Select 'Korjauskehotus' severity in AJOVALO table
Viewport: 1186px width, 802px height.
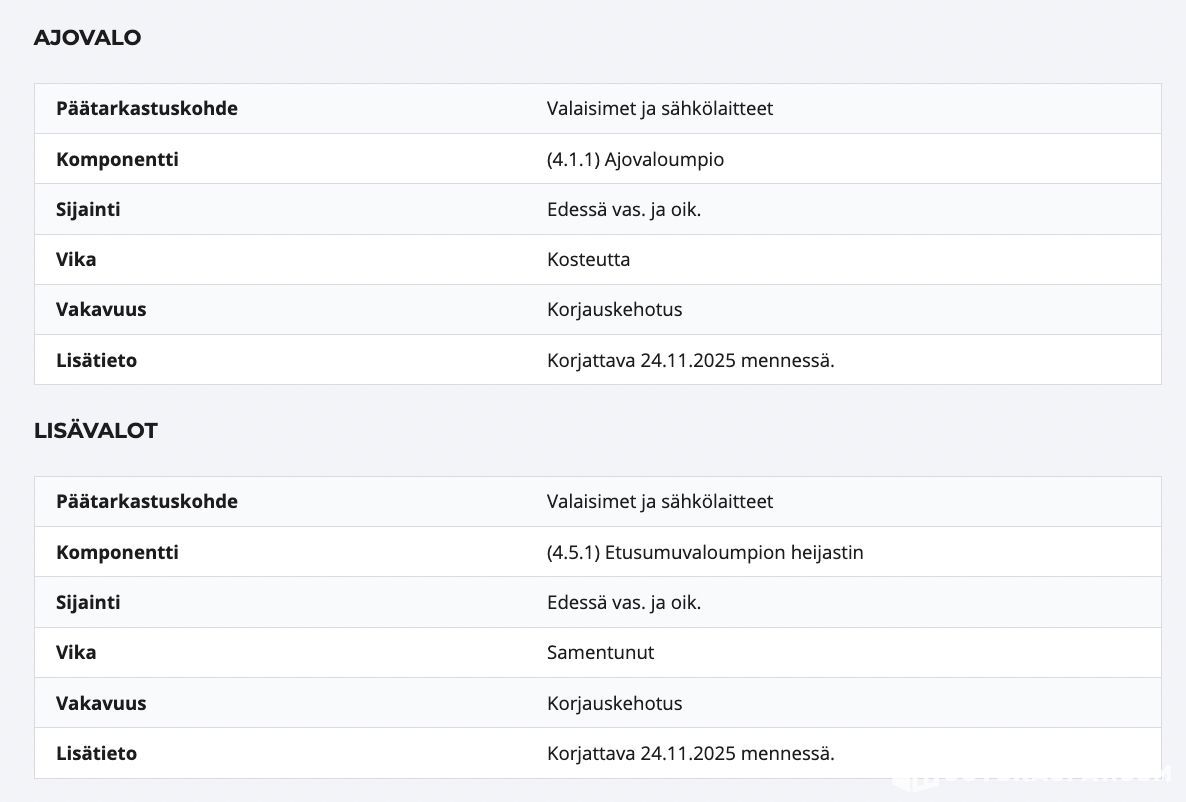[614, 310]
